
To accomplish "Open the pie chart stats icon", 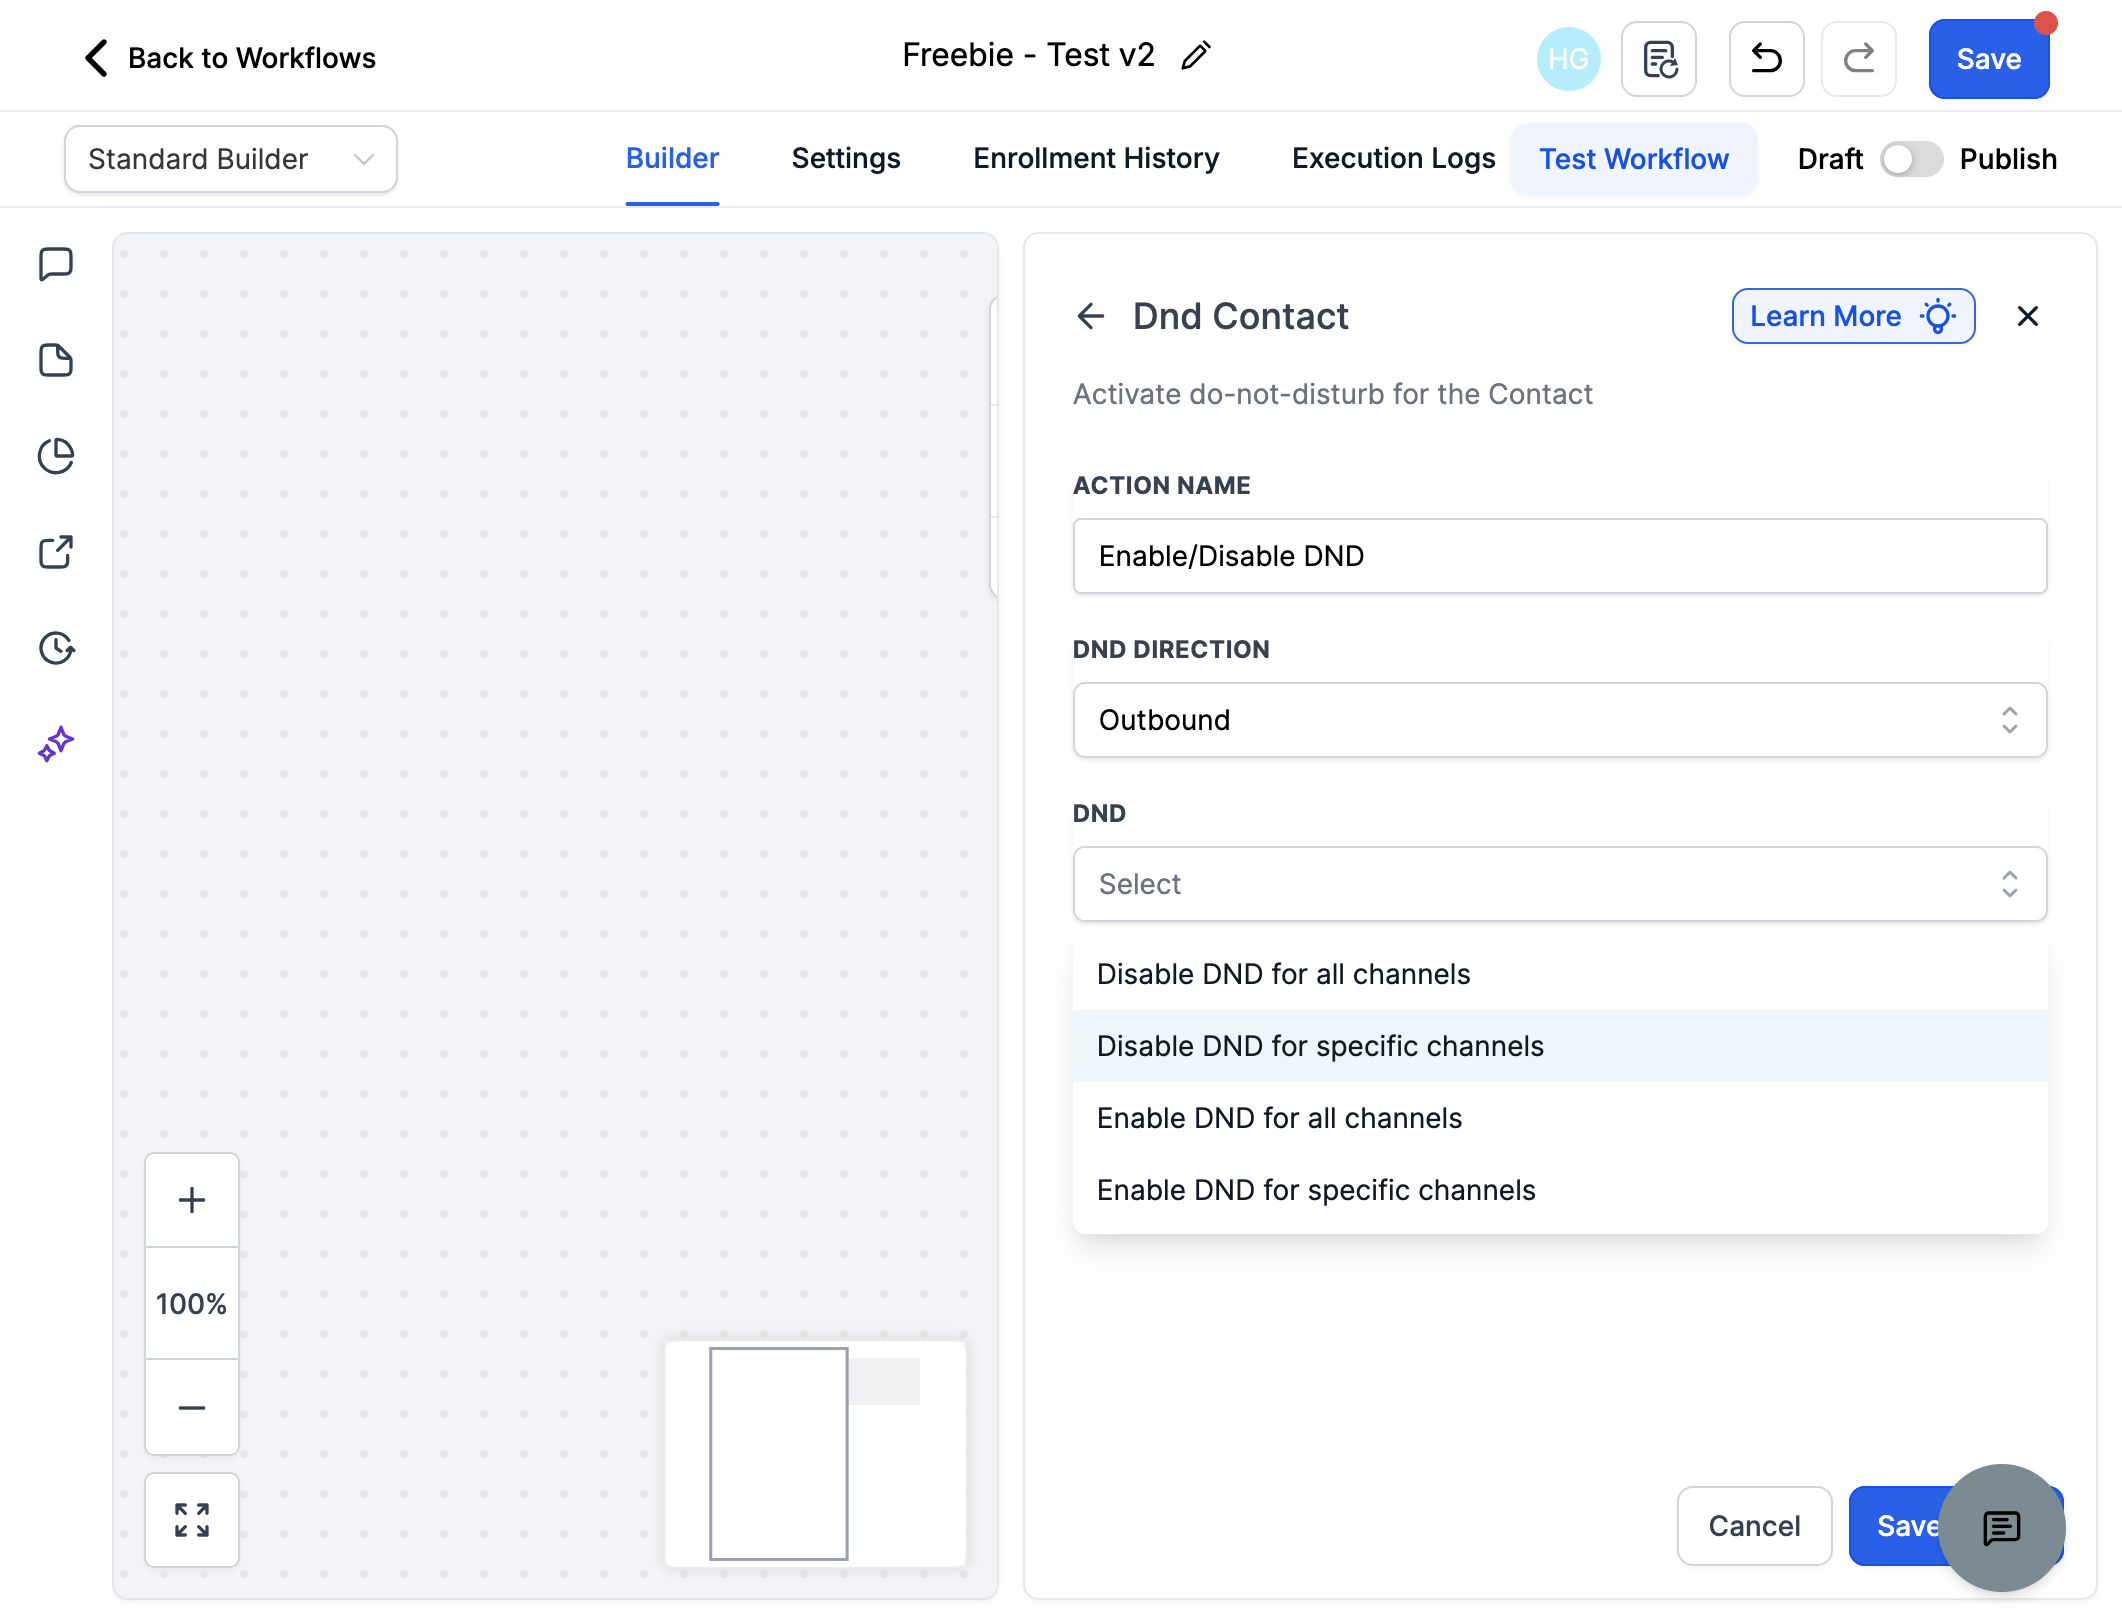I will [x=56, y=457].
